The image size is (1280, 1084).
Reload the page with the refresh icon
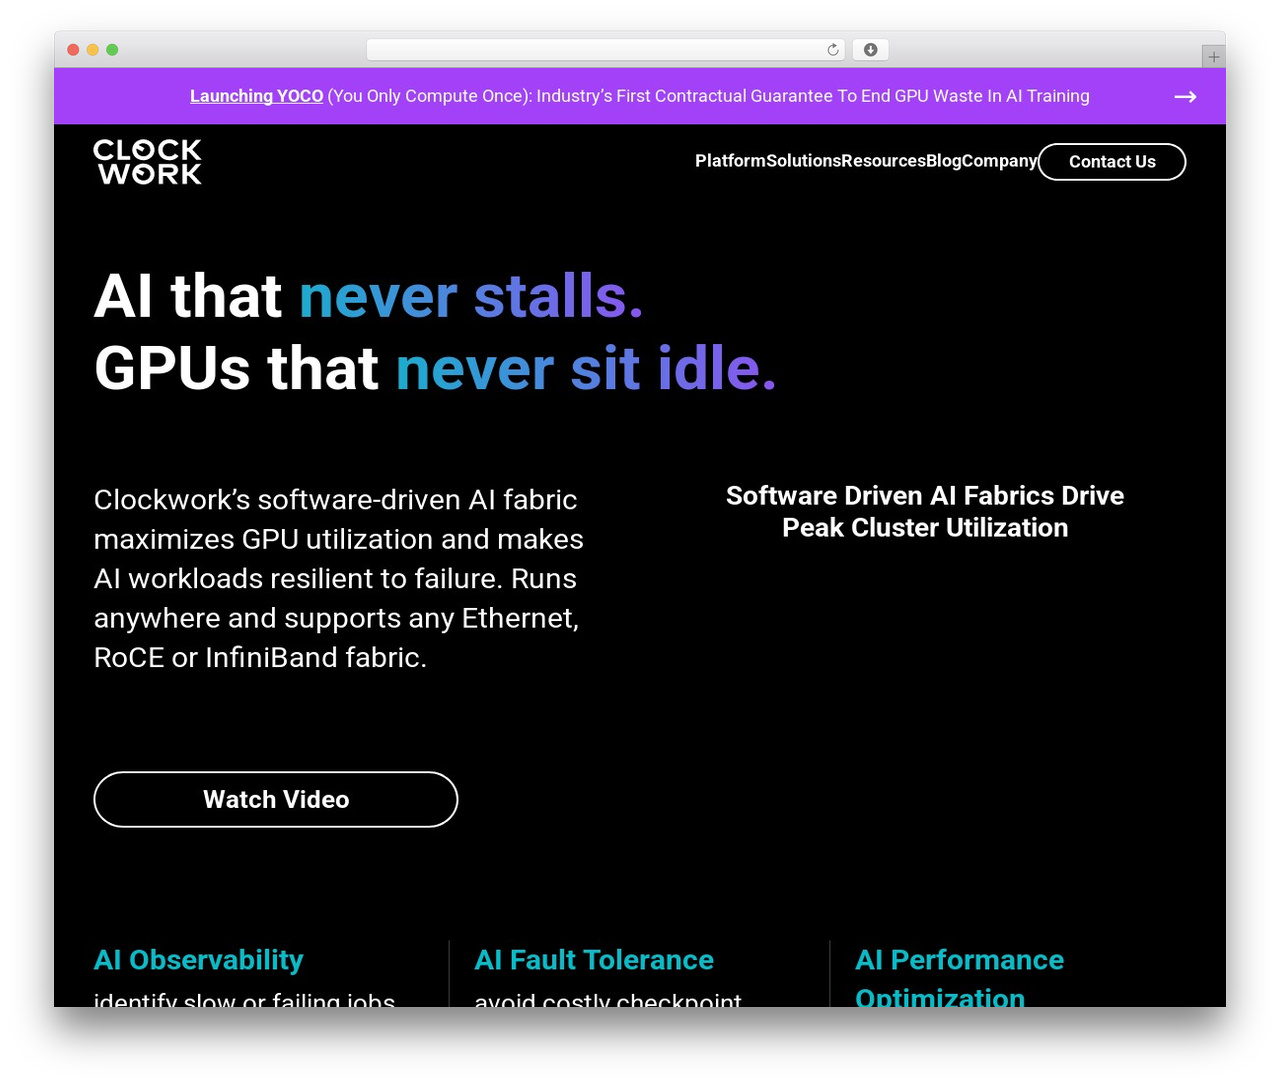point(833,50)
